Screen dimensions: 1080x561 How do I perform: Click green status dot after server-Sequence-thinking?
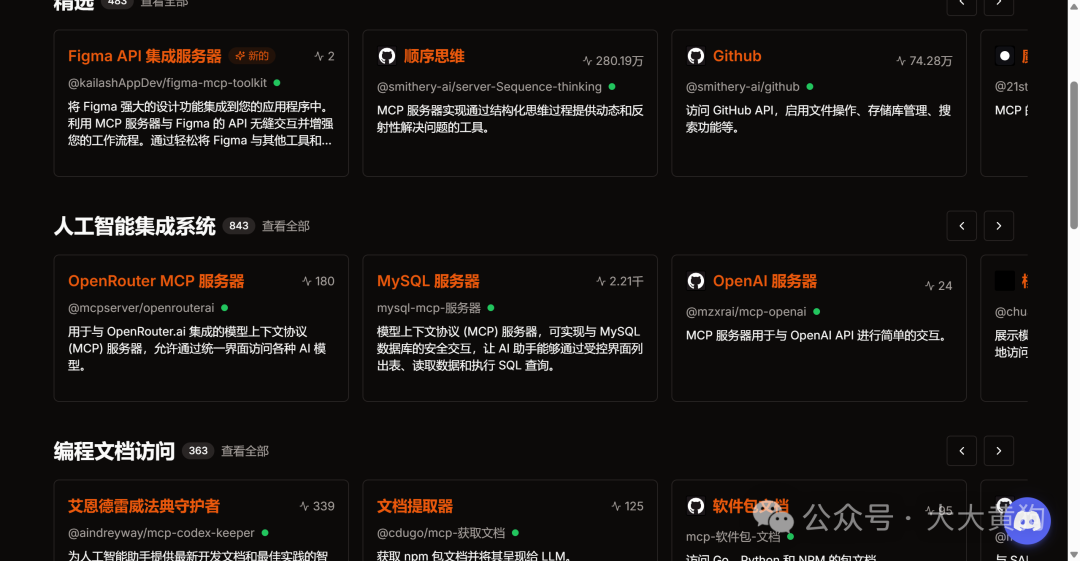click(x=612, y=87)
